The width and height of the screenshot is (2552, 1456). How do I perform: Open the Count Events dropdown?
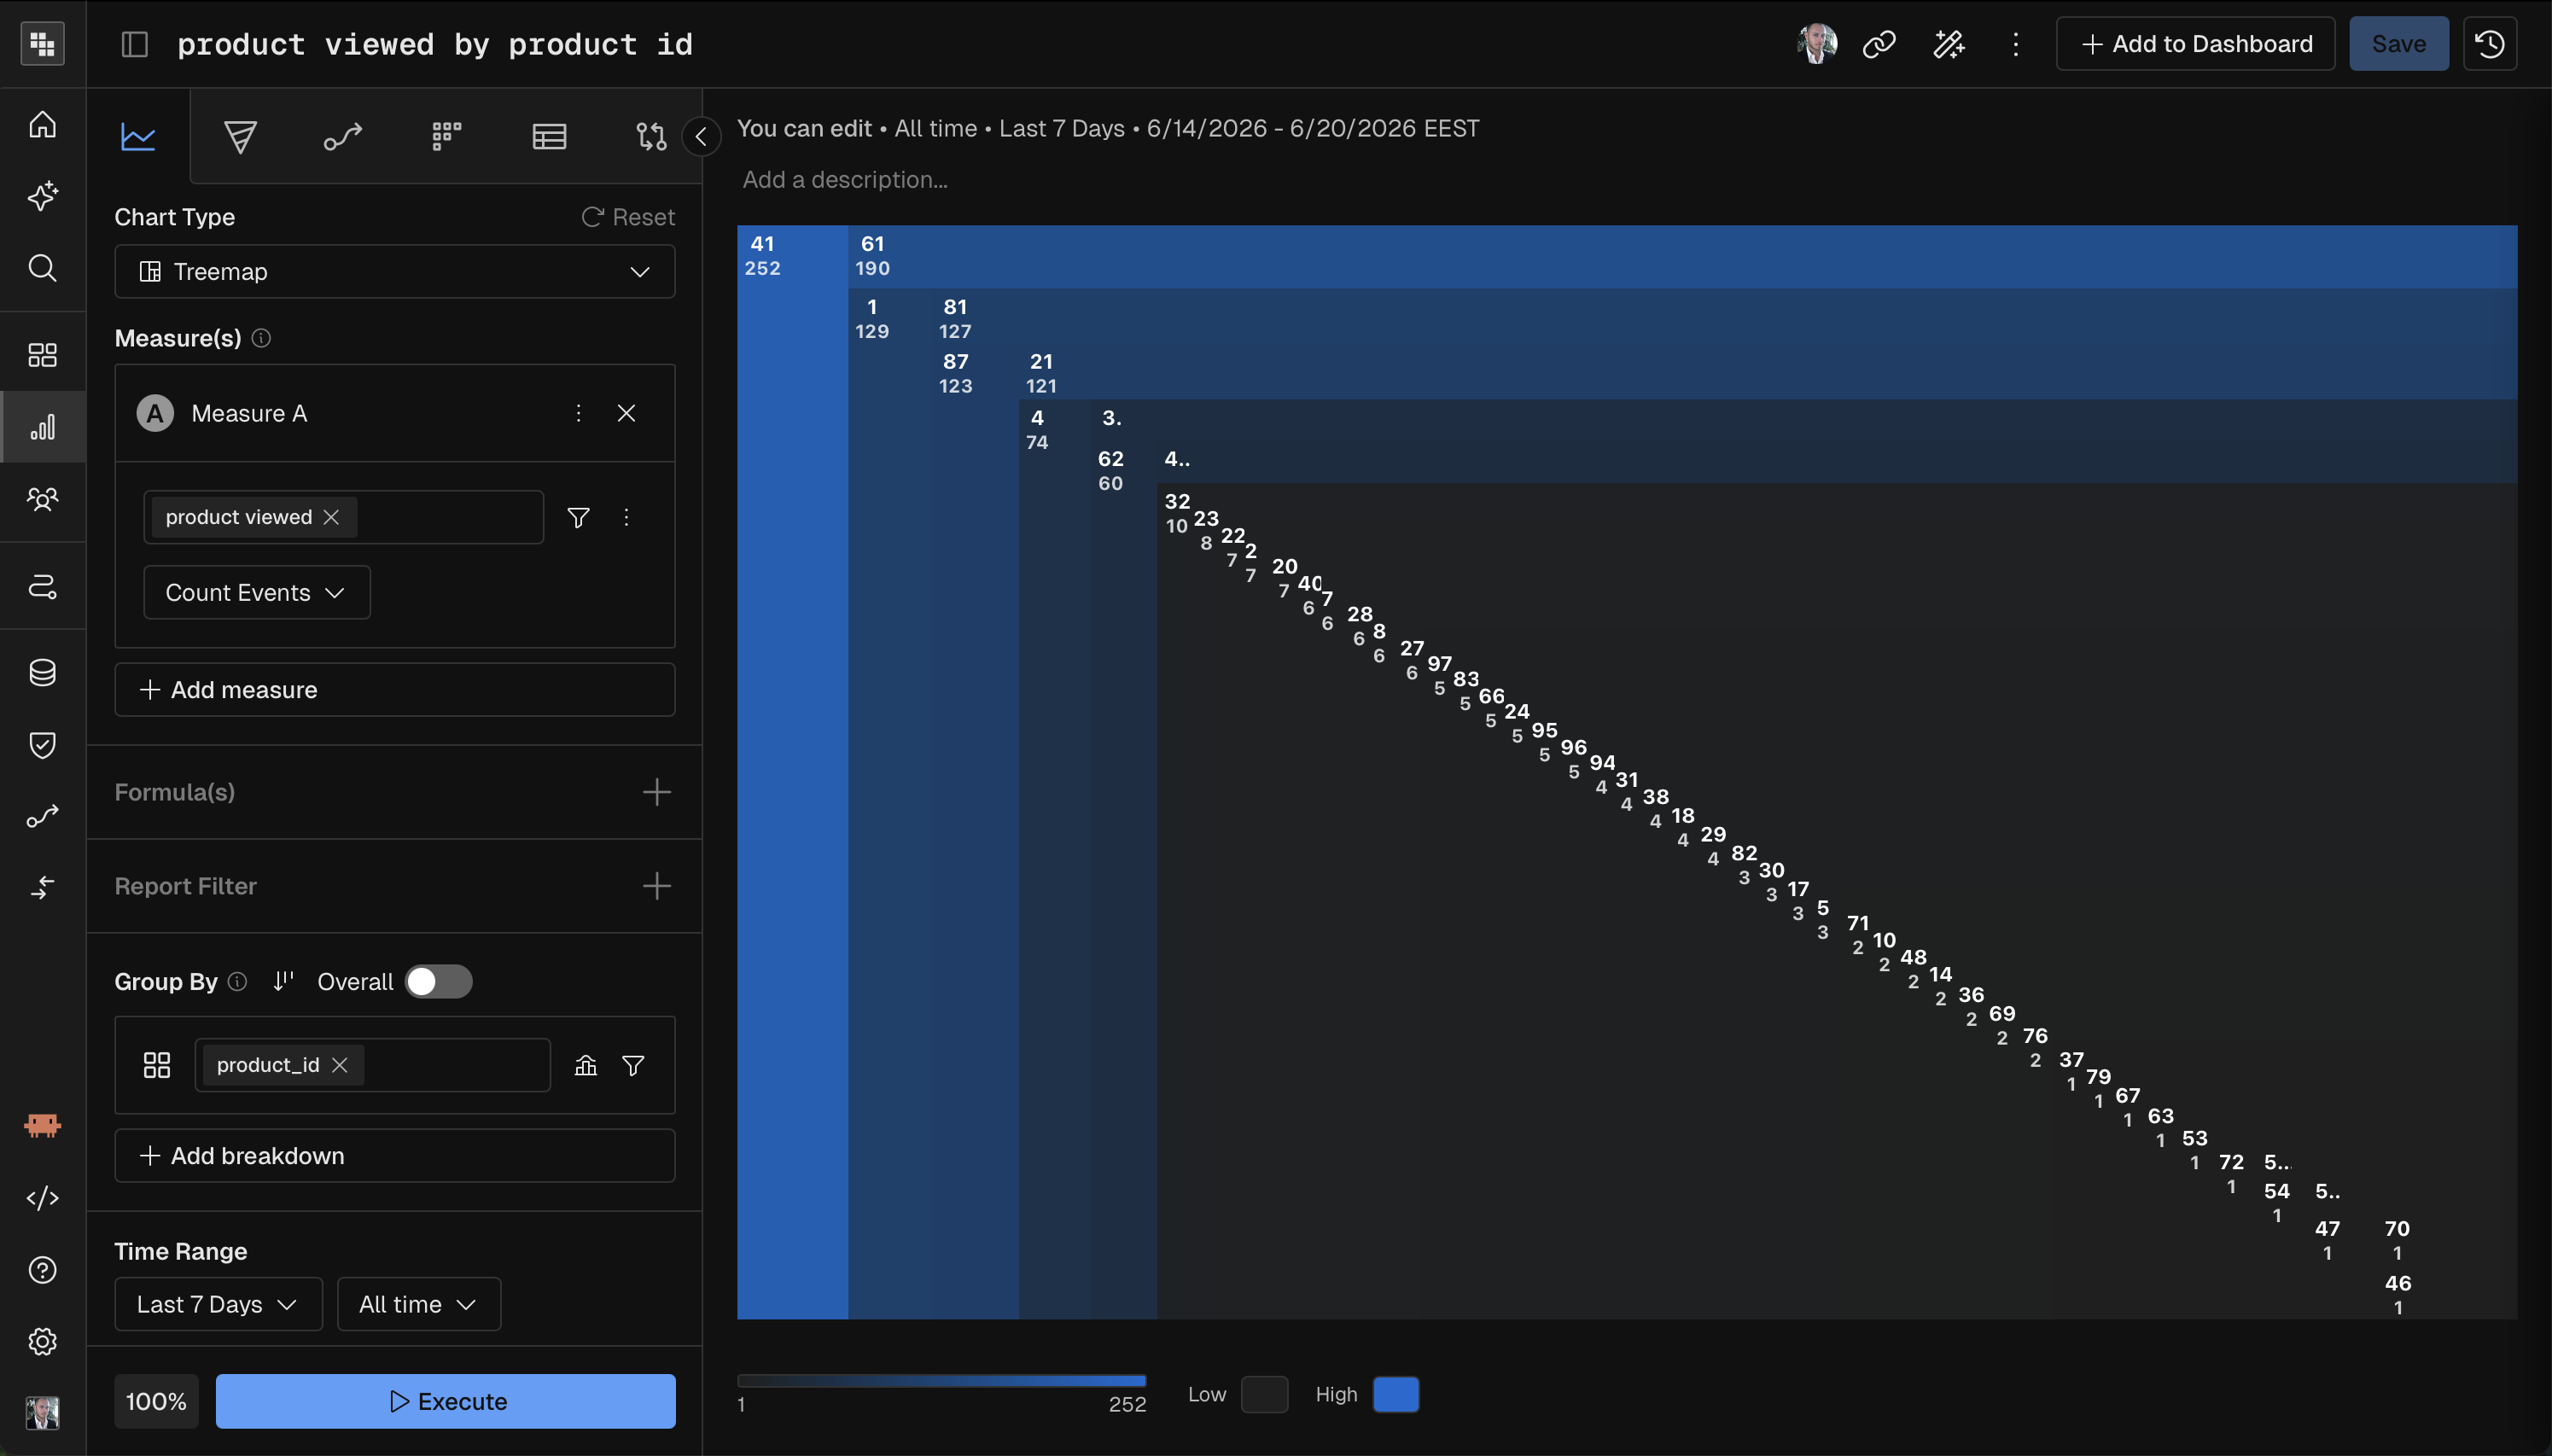[x=257, y=592]
